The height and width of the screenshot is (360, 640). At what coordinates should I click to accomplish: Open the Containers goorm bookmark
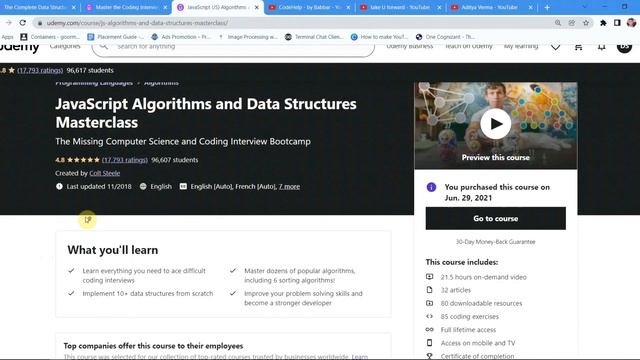pyautogui.click(x=50, y=37)
